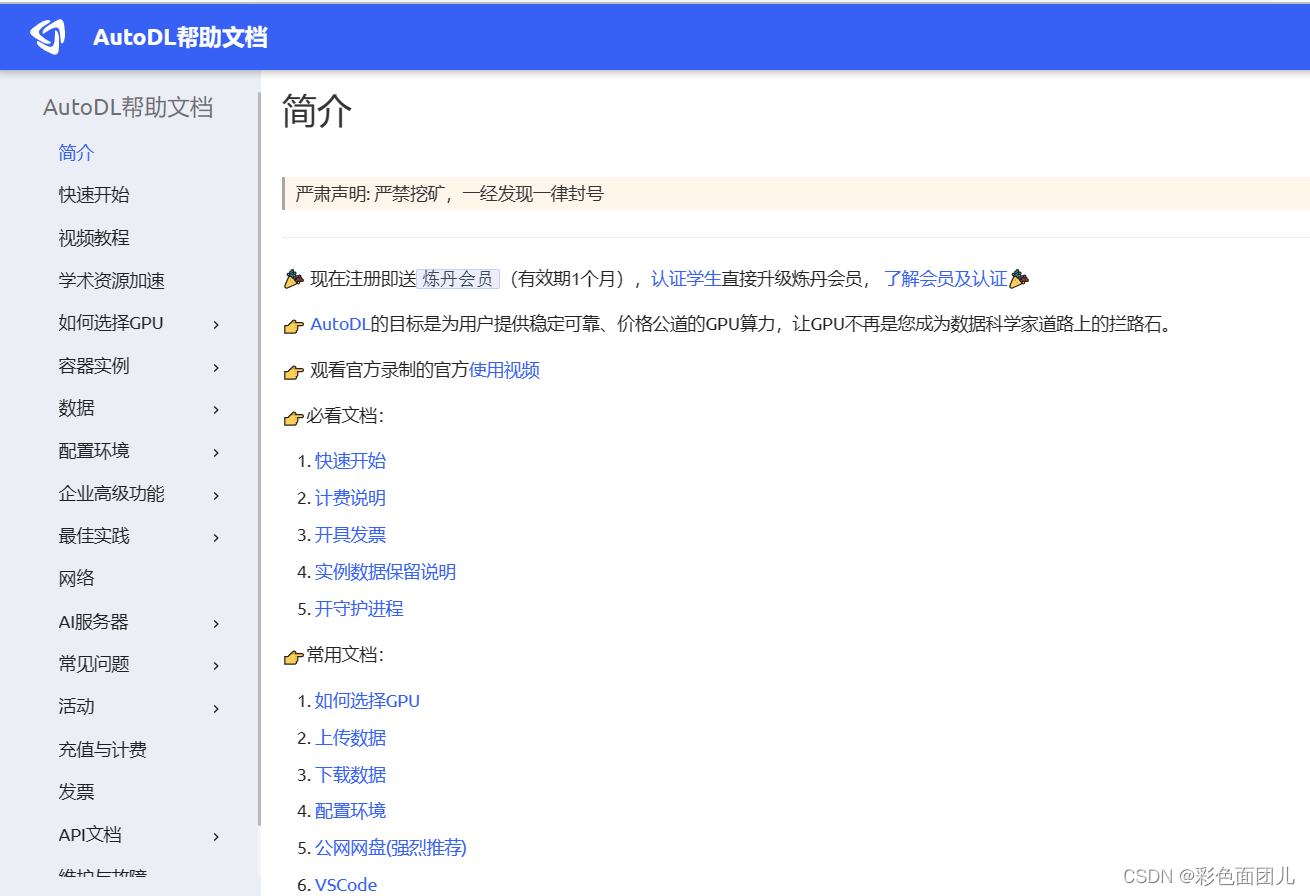Image resolution: width=1310 pixels, height=896 pixels.
Task: Open 网络 in the sidebar
Action: 76,579
